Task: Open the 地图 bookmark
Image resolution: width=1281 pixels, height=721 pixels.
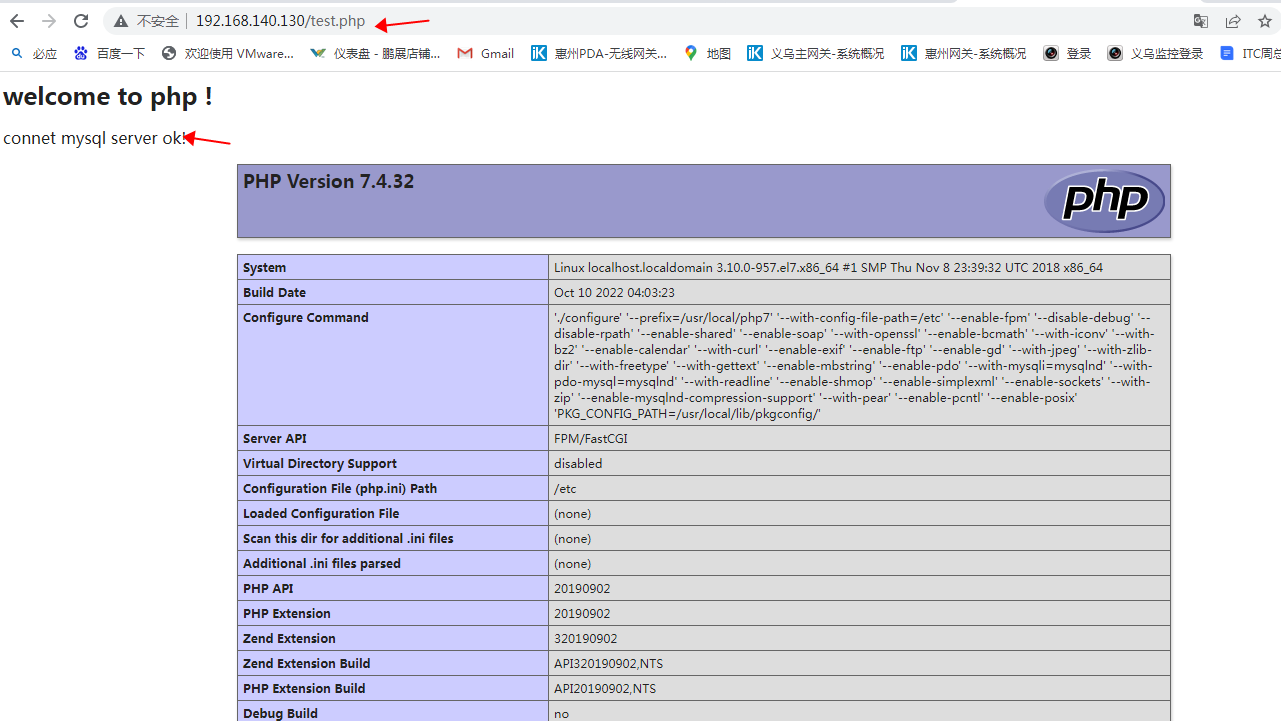Action: [x=707, y=53]
